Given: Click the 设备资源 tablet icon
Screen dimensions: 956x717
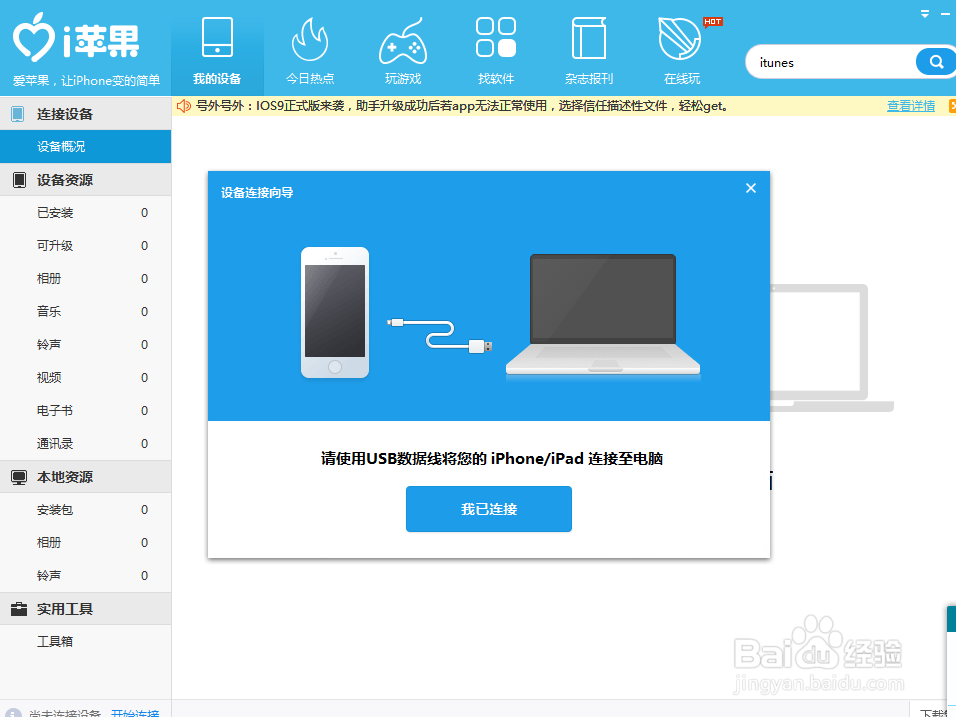Looking at the screenshot, I should point(19,180).
